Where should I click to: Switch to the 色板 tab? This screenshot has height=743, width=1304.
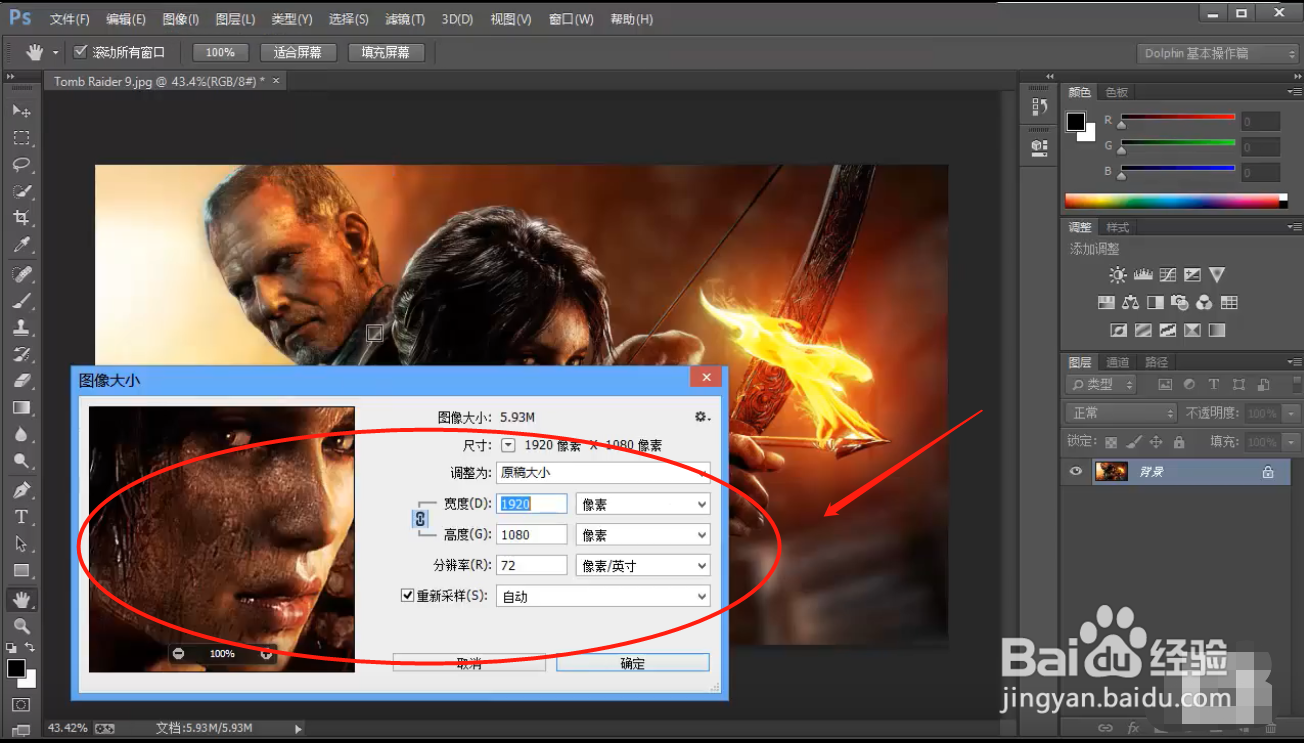1117,92
